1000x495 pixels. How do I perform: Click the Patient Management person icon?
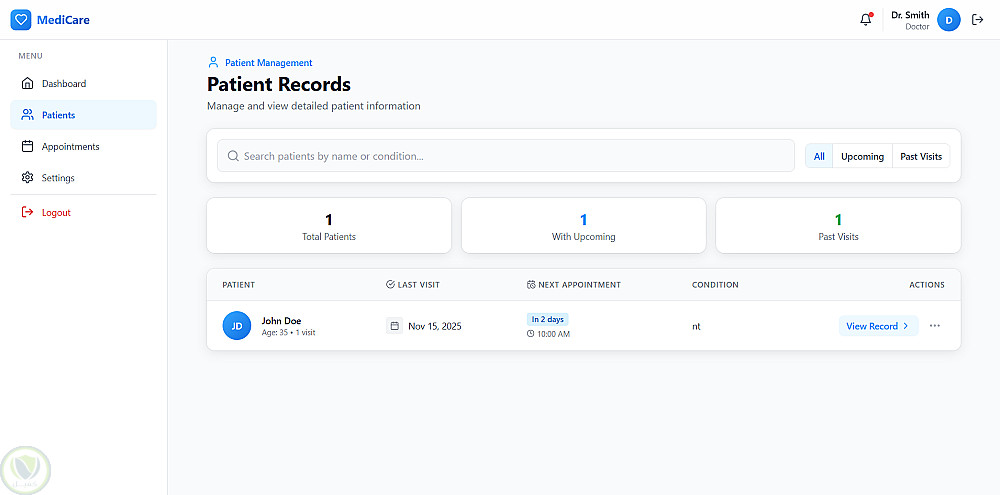(x=214, y=63)
